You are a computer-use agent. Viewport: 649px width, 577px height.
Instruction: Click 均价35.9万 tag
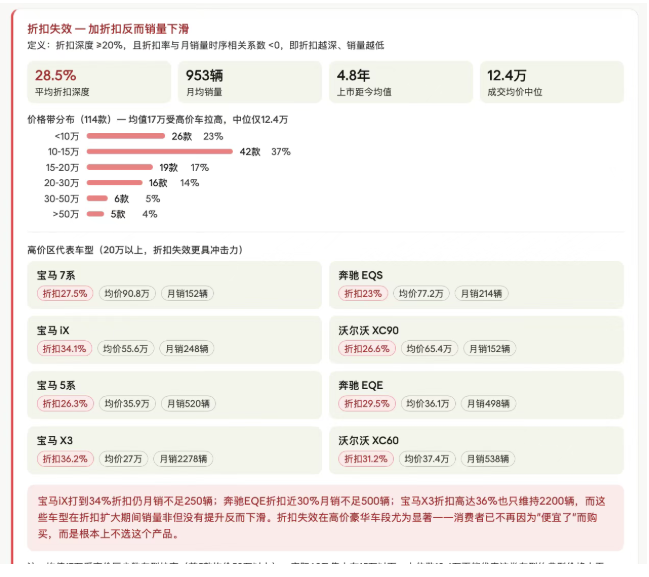tap(127, 404)
